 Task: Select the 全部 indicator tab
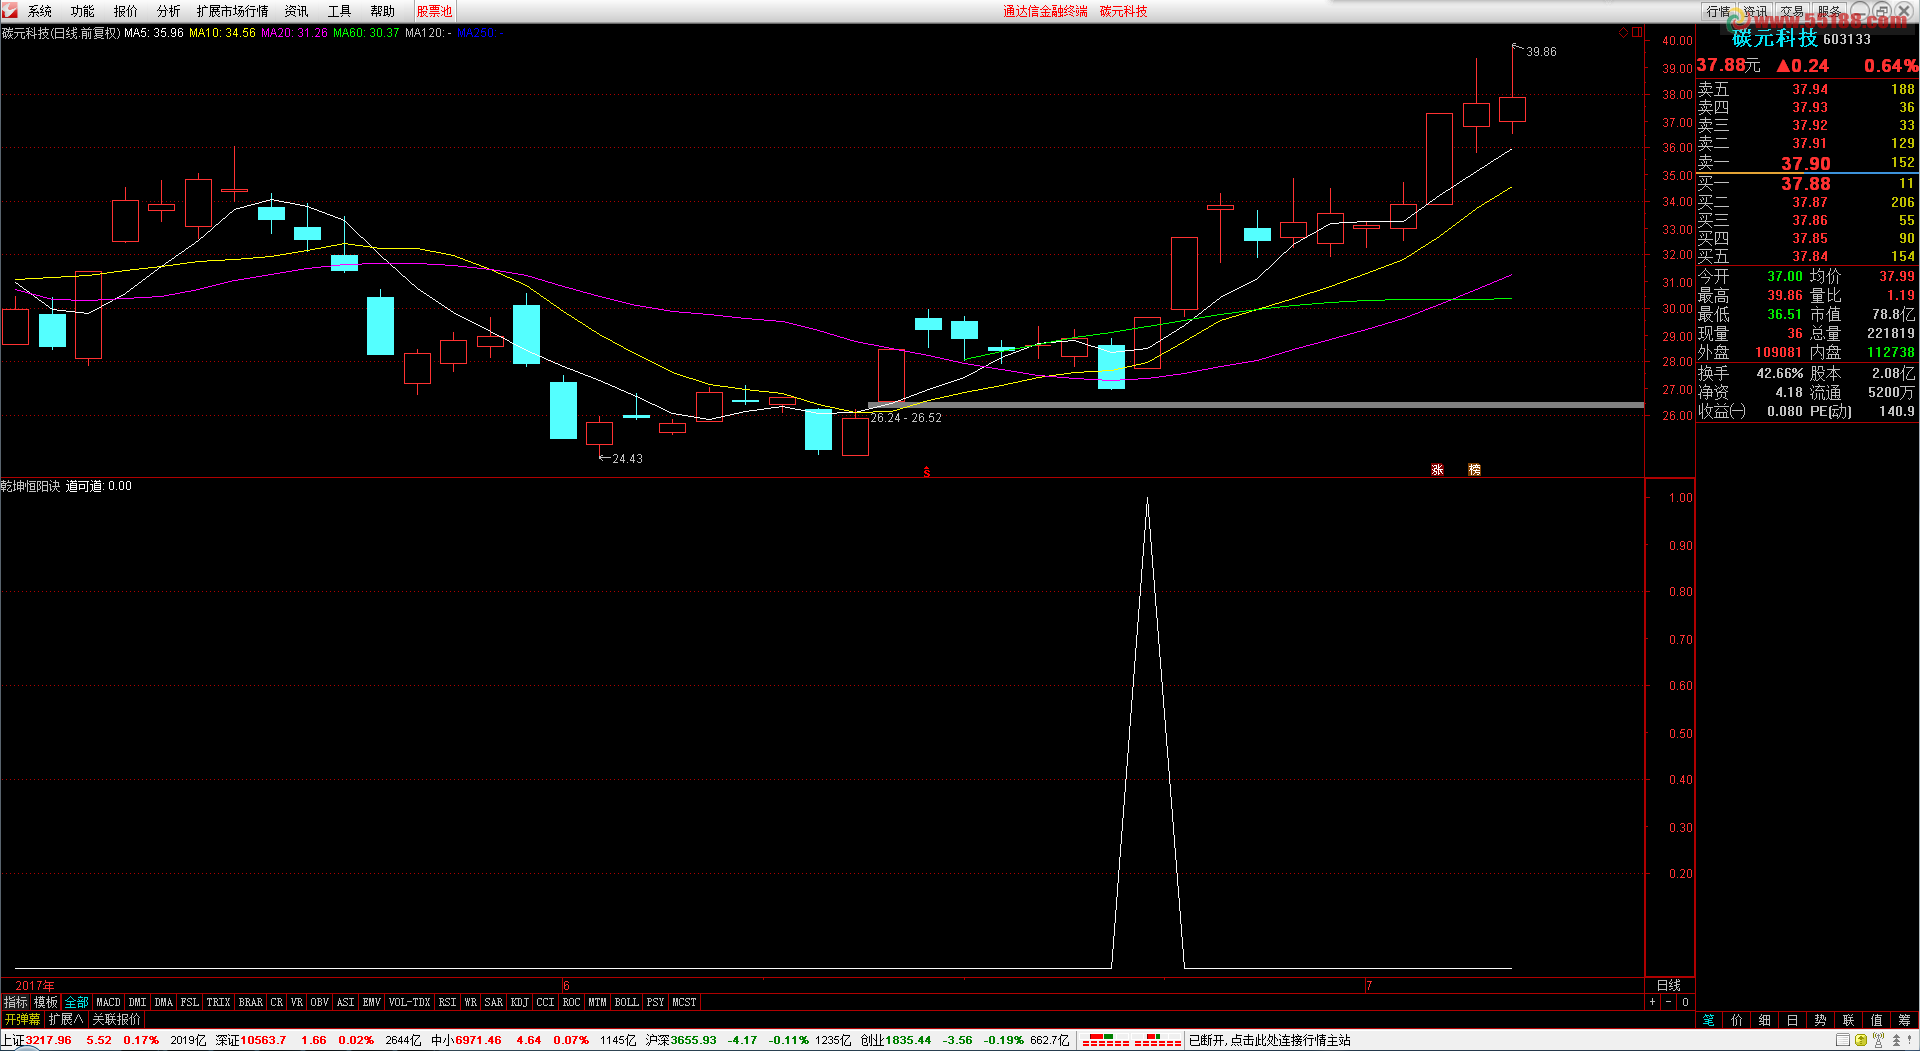(77, 1002)
